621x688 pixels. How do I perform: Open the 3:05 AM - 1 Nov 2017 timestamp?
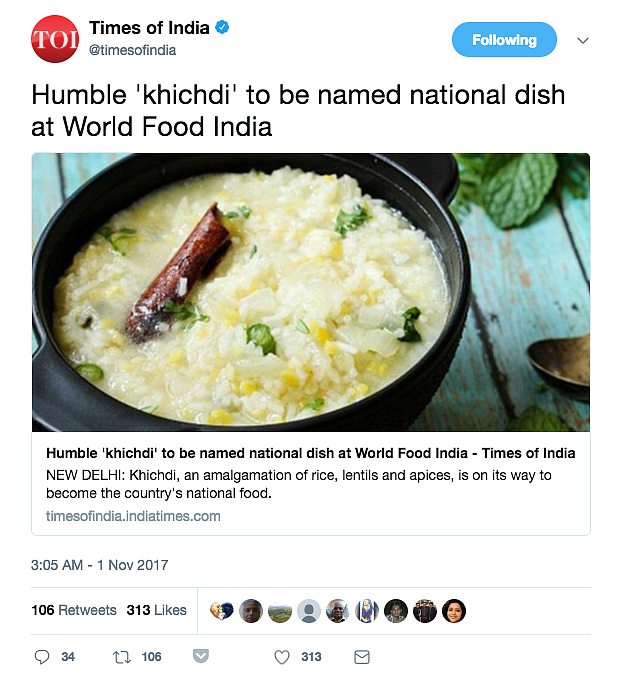point(100,565)
